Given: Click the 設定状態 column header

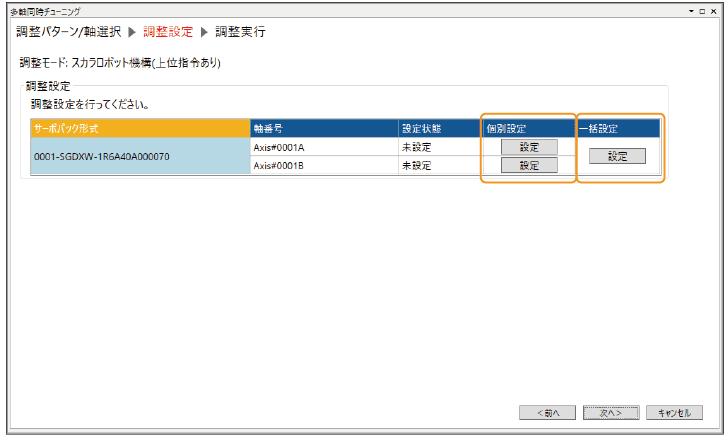Looking at the screenshot, I should [x=438, y=128].
